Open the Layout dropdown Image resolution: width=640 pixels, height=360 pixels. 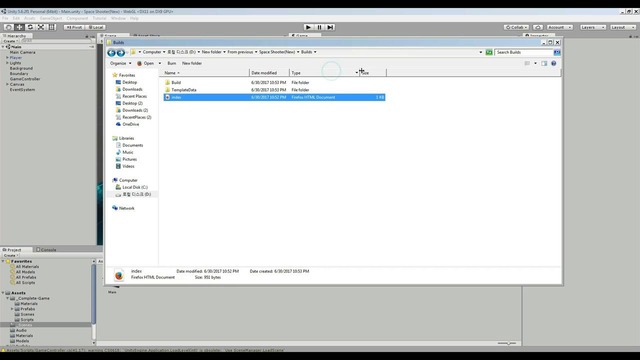pyautogui.click(x=623, y=27)
